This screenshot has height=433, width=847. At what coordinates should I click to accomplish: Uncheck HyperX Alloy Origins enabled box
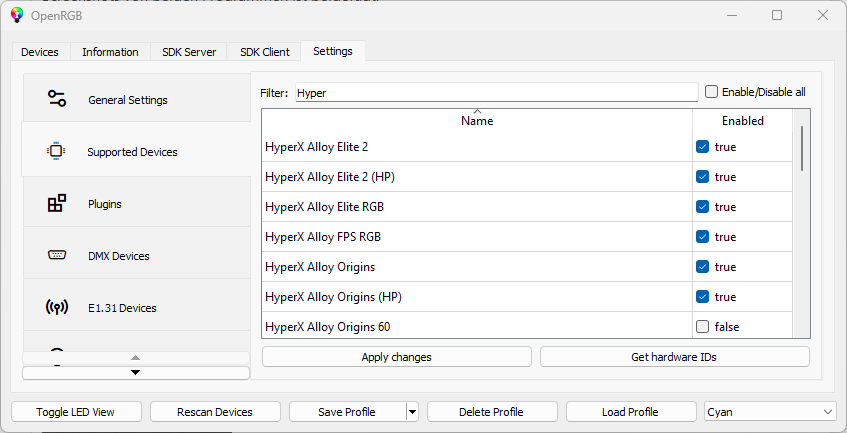pos(702,267)
